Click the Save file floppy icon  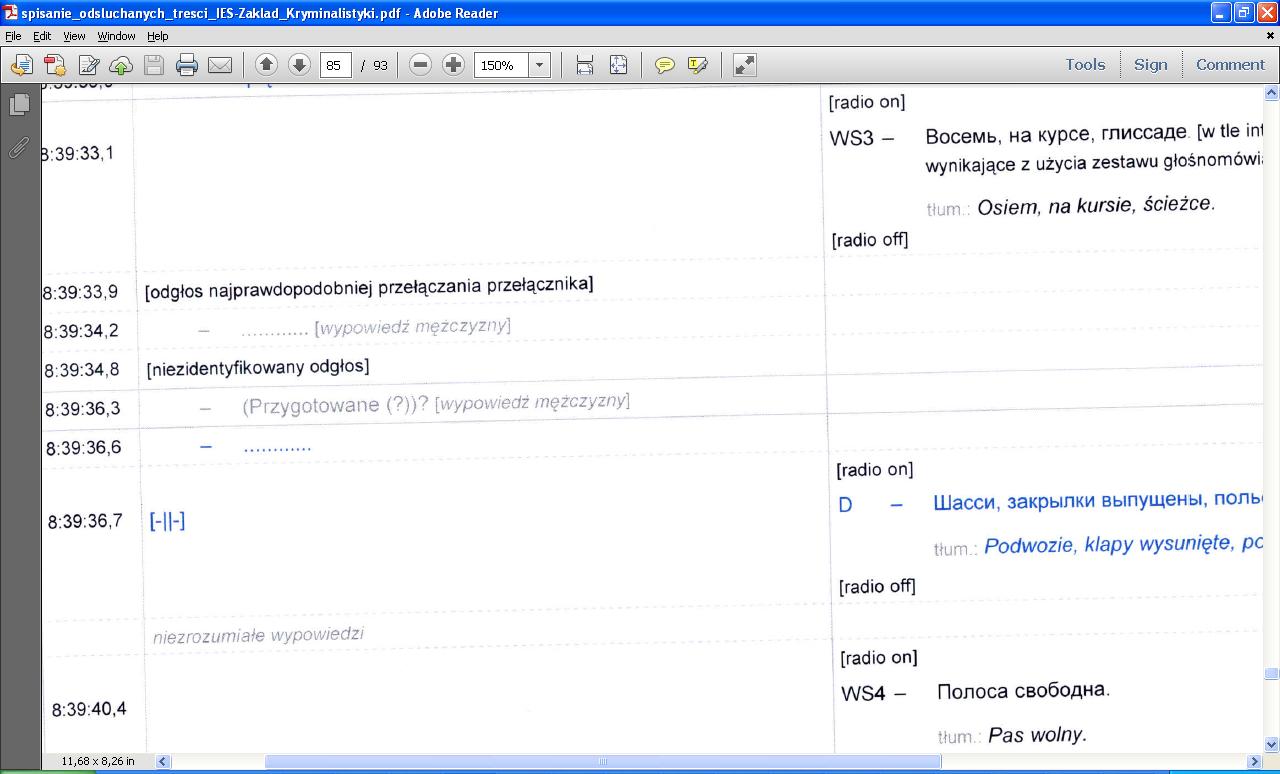(x=154, y=65)
